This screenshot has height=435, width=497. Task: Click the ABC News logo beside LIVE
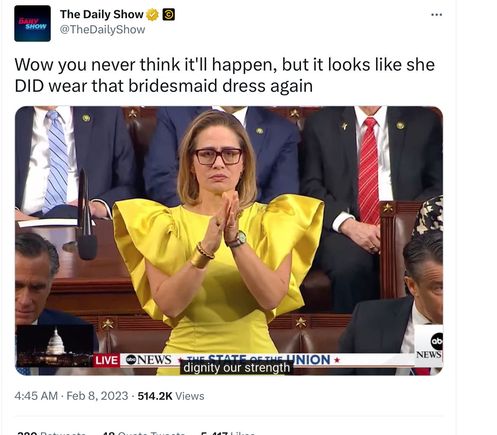click(x=149, y=360)
